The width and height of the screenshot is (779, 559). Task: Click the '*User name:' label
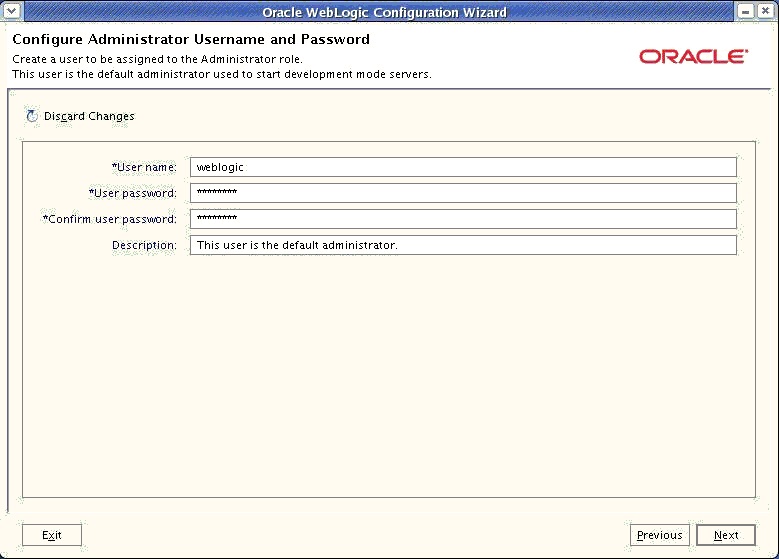(144, 167)
